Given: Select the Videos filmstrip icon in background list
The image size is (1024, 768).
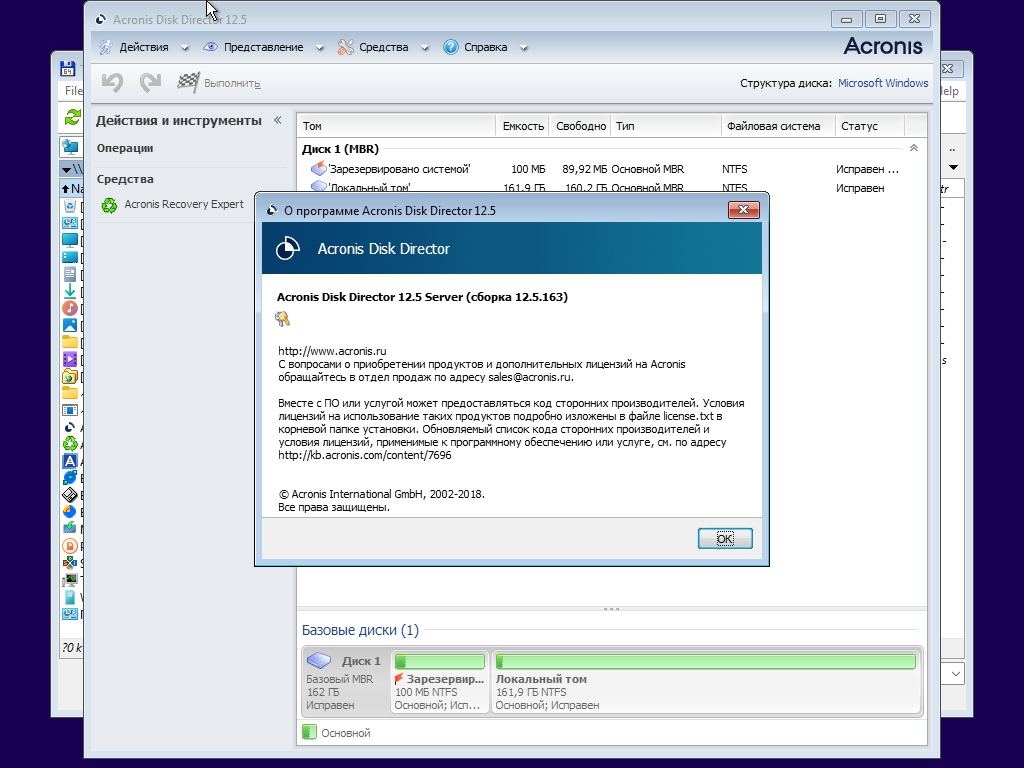Looking at the screenshot, I should pos(70,359).
